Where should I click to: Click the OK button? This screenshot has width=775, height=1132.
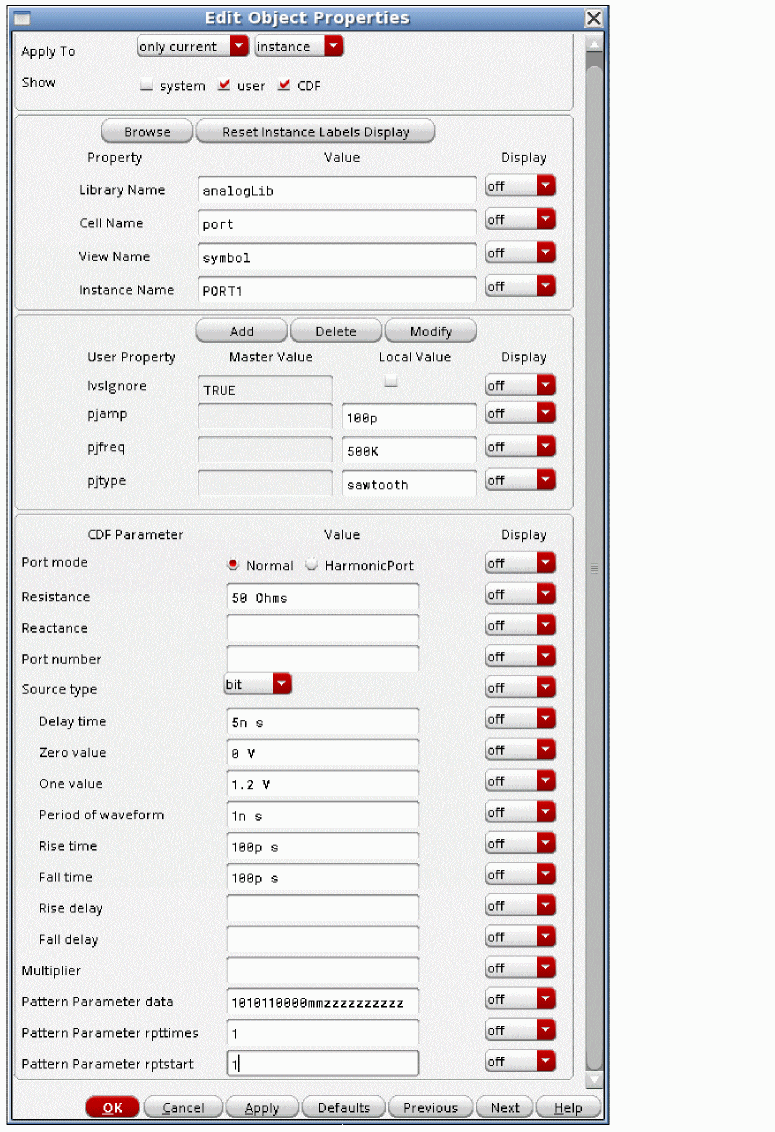(112, 1108)
